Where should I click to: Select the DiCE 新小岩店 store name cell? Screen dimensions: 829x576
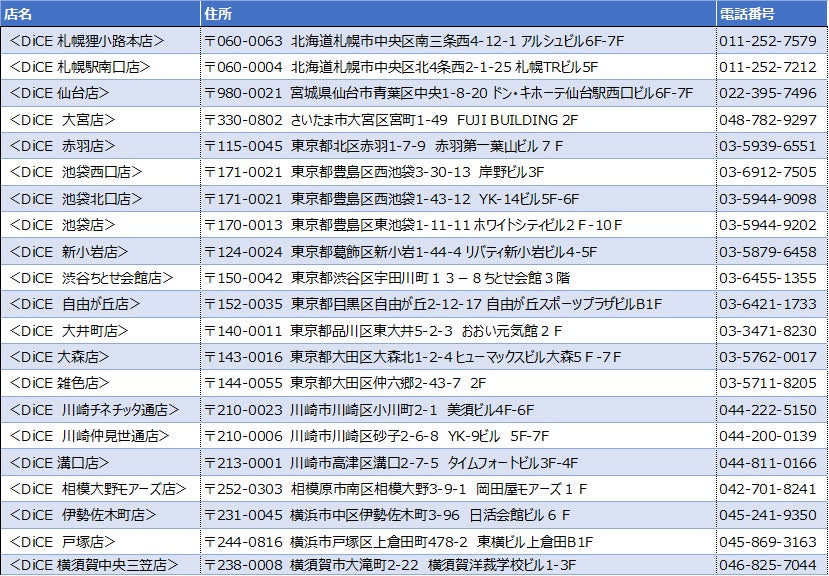coord(100,252)
